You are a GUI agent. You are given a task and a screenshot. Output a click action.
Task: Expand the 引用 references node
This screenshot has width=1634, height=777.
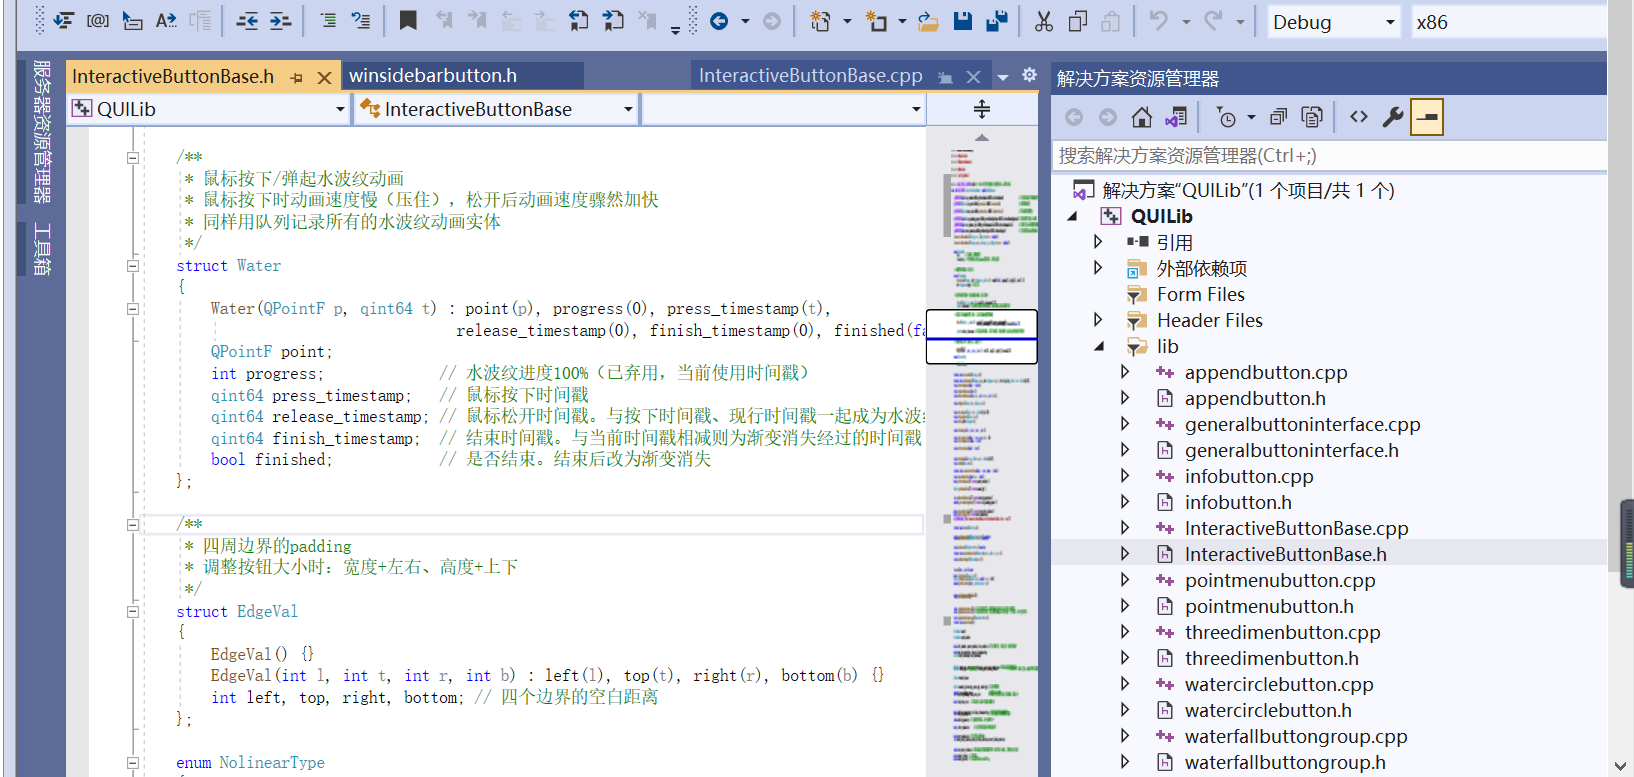[1099, 242]
